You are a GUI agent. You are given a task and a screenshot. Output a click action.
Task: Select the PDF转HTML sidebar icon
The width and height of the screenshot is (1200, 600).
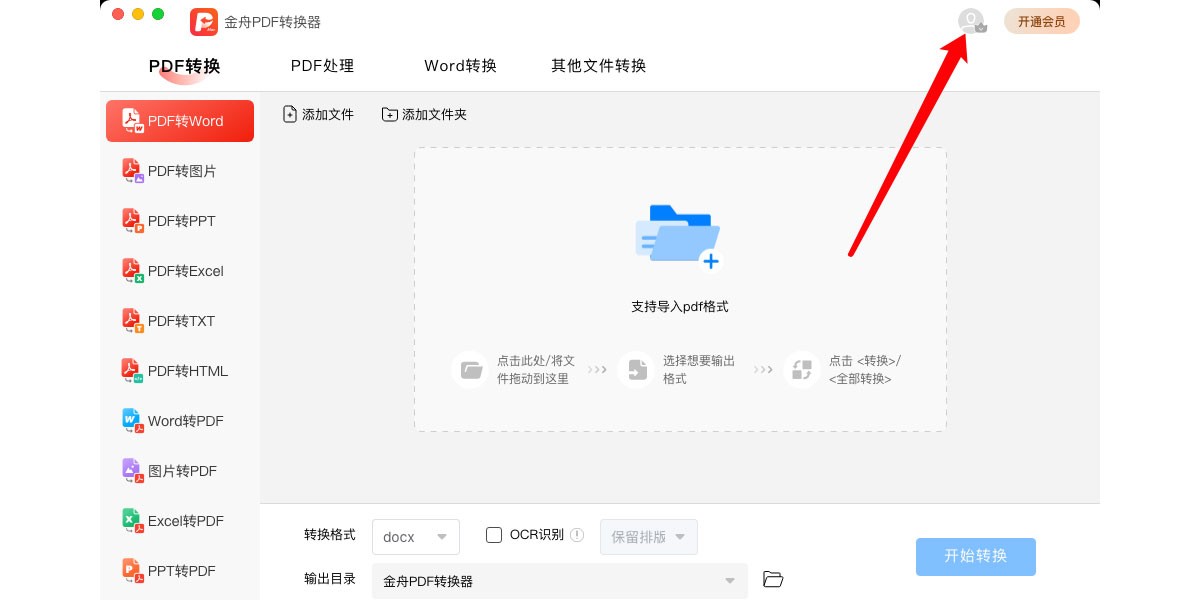pyautogui.click(x=133, y=371)
